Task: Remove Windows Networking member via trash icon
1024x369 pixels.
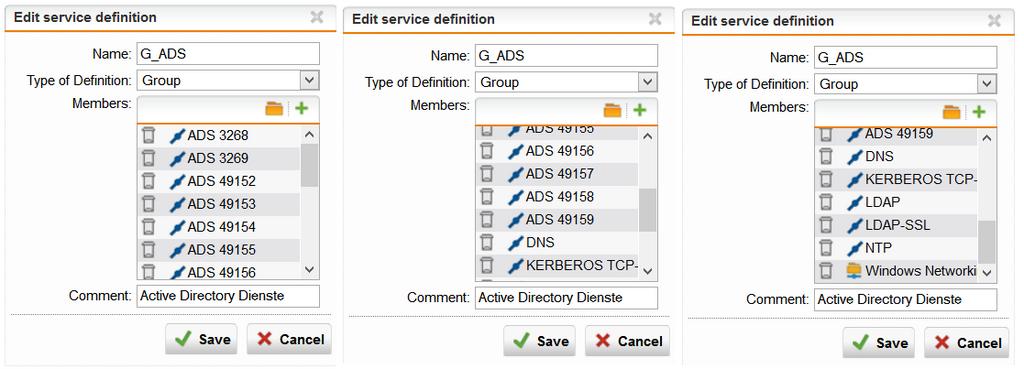Action: (826, 270)
